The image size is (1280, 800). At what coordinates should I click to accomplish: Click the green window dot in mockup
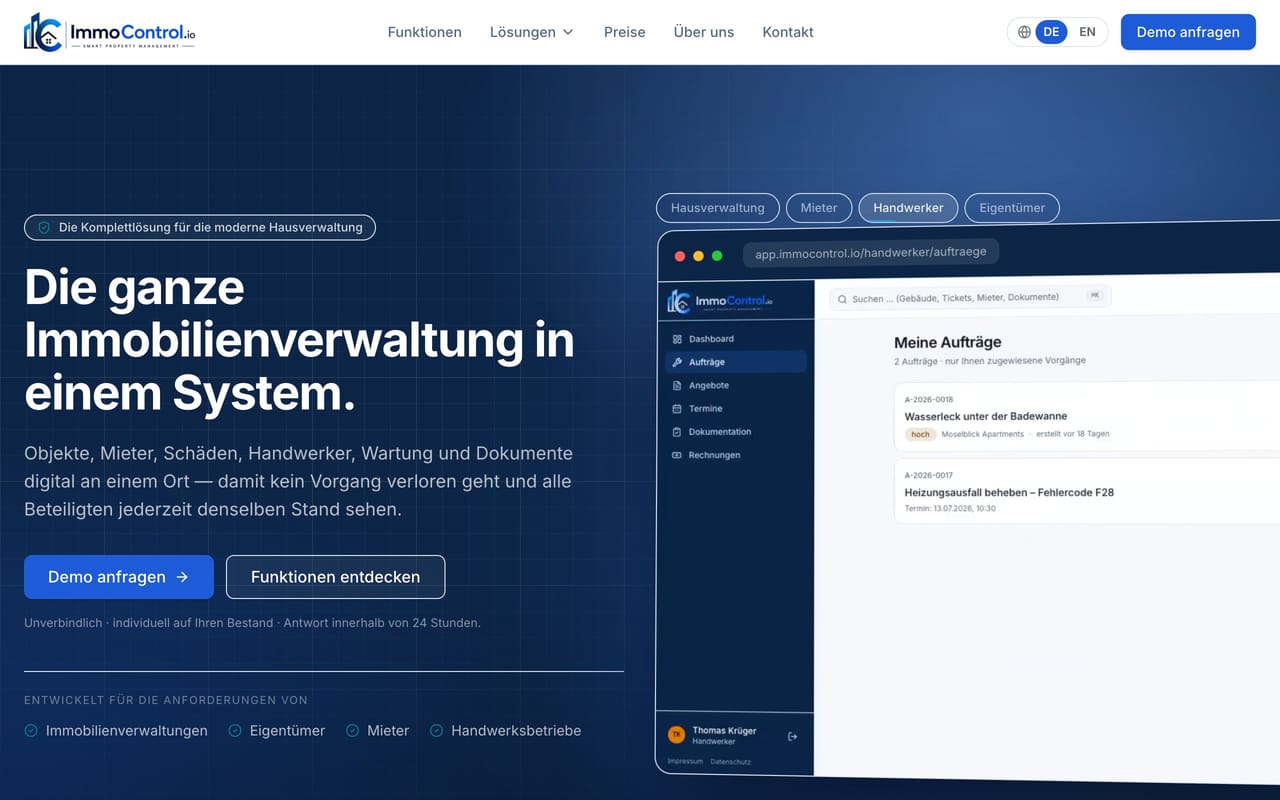(x=717, y=256)
